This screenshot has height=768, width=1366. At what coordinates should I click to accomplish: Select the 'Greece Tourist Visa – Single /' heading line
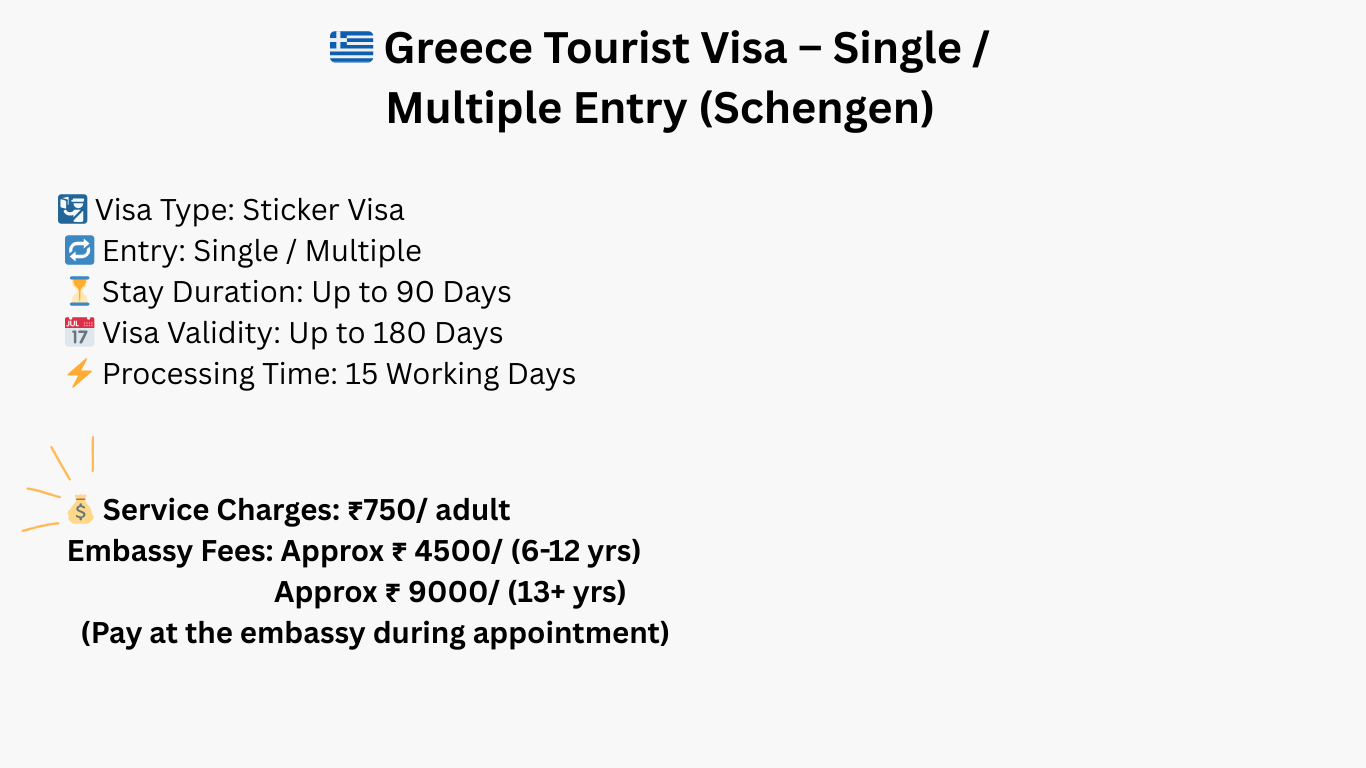(x=686, y=48)
